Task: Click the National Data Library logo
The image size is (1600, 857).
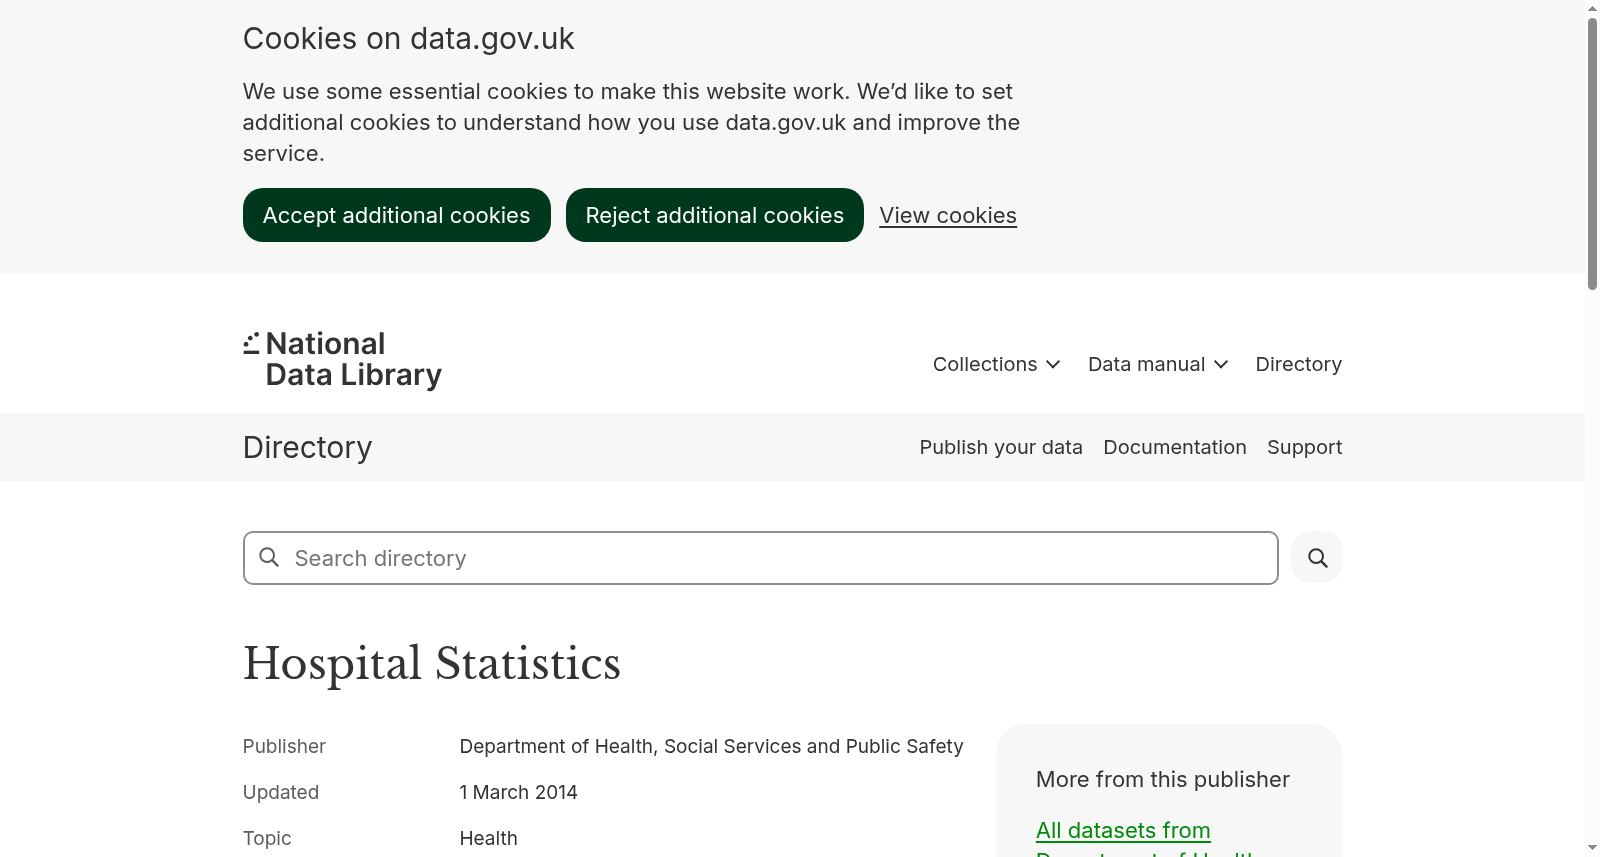Action: pos(342,359)
